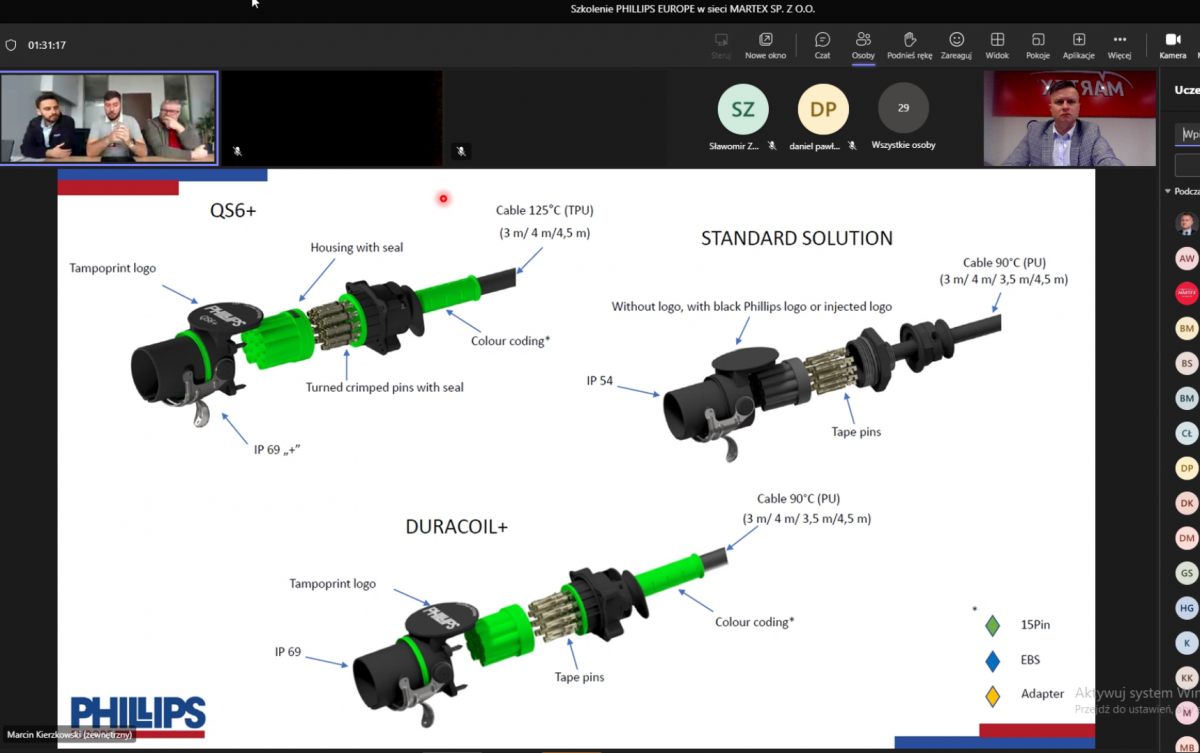
Task: Click the 'Housing with seal' slide label
Action: pos(357,247)
